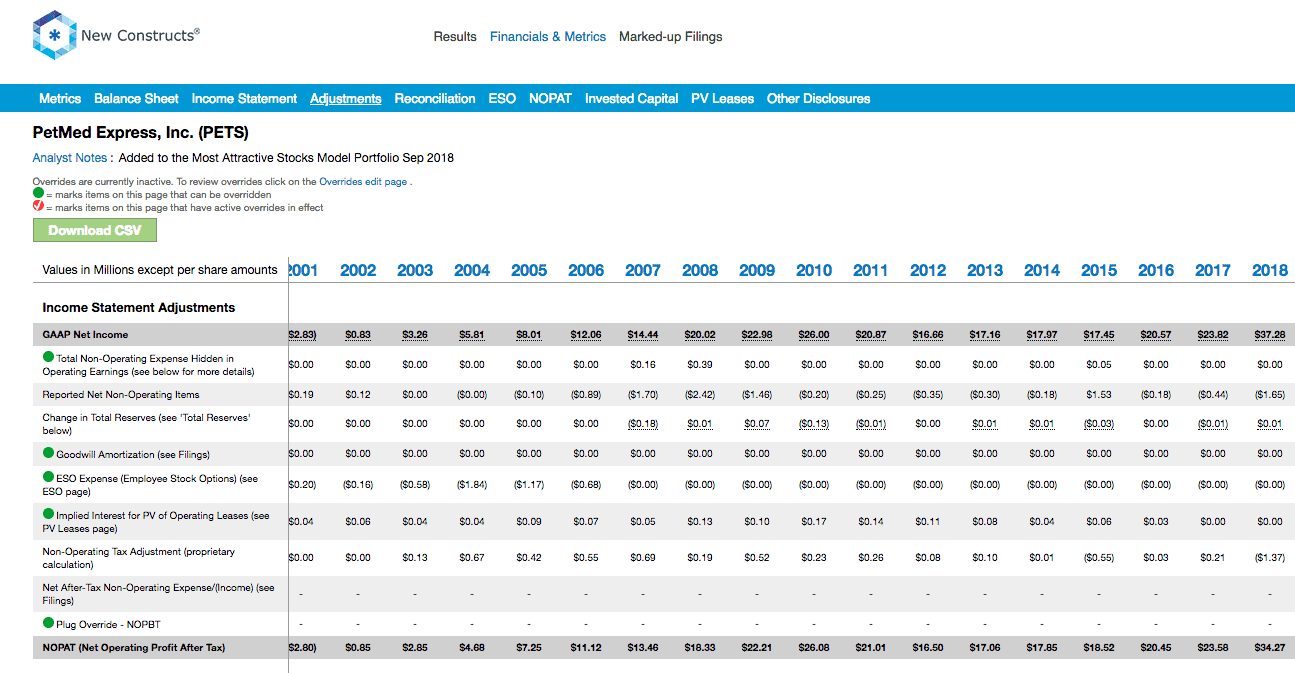Open the Analyst Notes link
Image resolution: width=1295 pixels, height=673 pixels.
point(69,158)
